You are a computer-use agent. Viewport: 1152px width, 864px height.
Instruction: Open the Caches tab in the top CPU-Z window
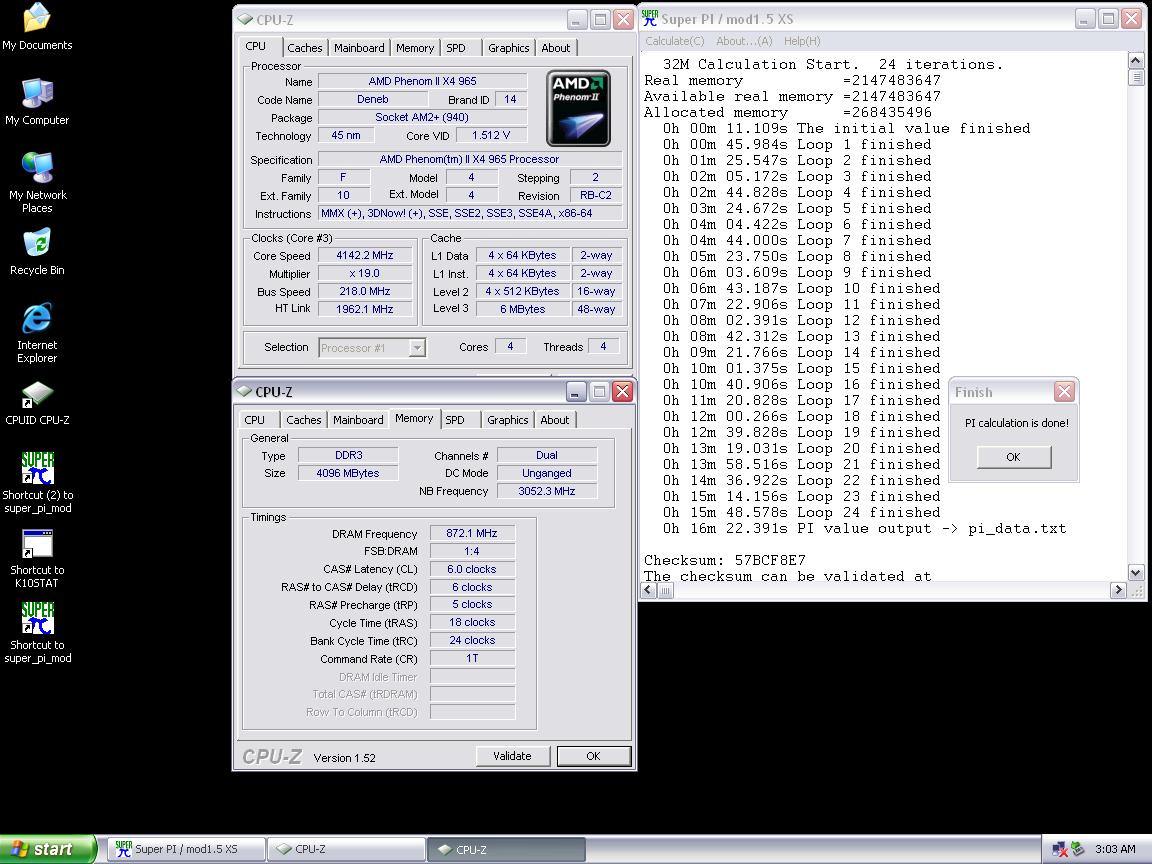pyautogui.click(x=305, y=48)
